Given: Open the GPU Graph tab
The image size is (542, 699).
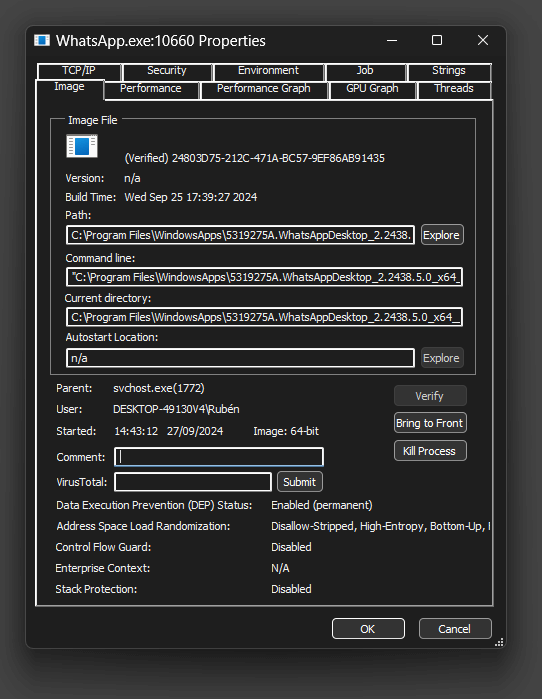Looking at the screenshot, I should tap(372, 89).
